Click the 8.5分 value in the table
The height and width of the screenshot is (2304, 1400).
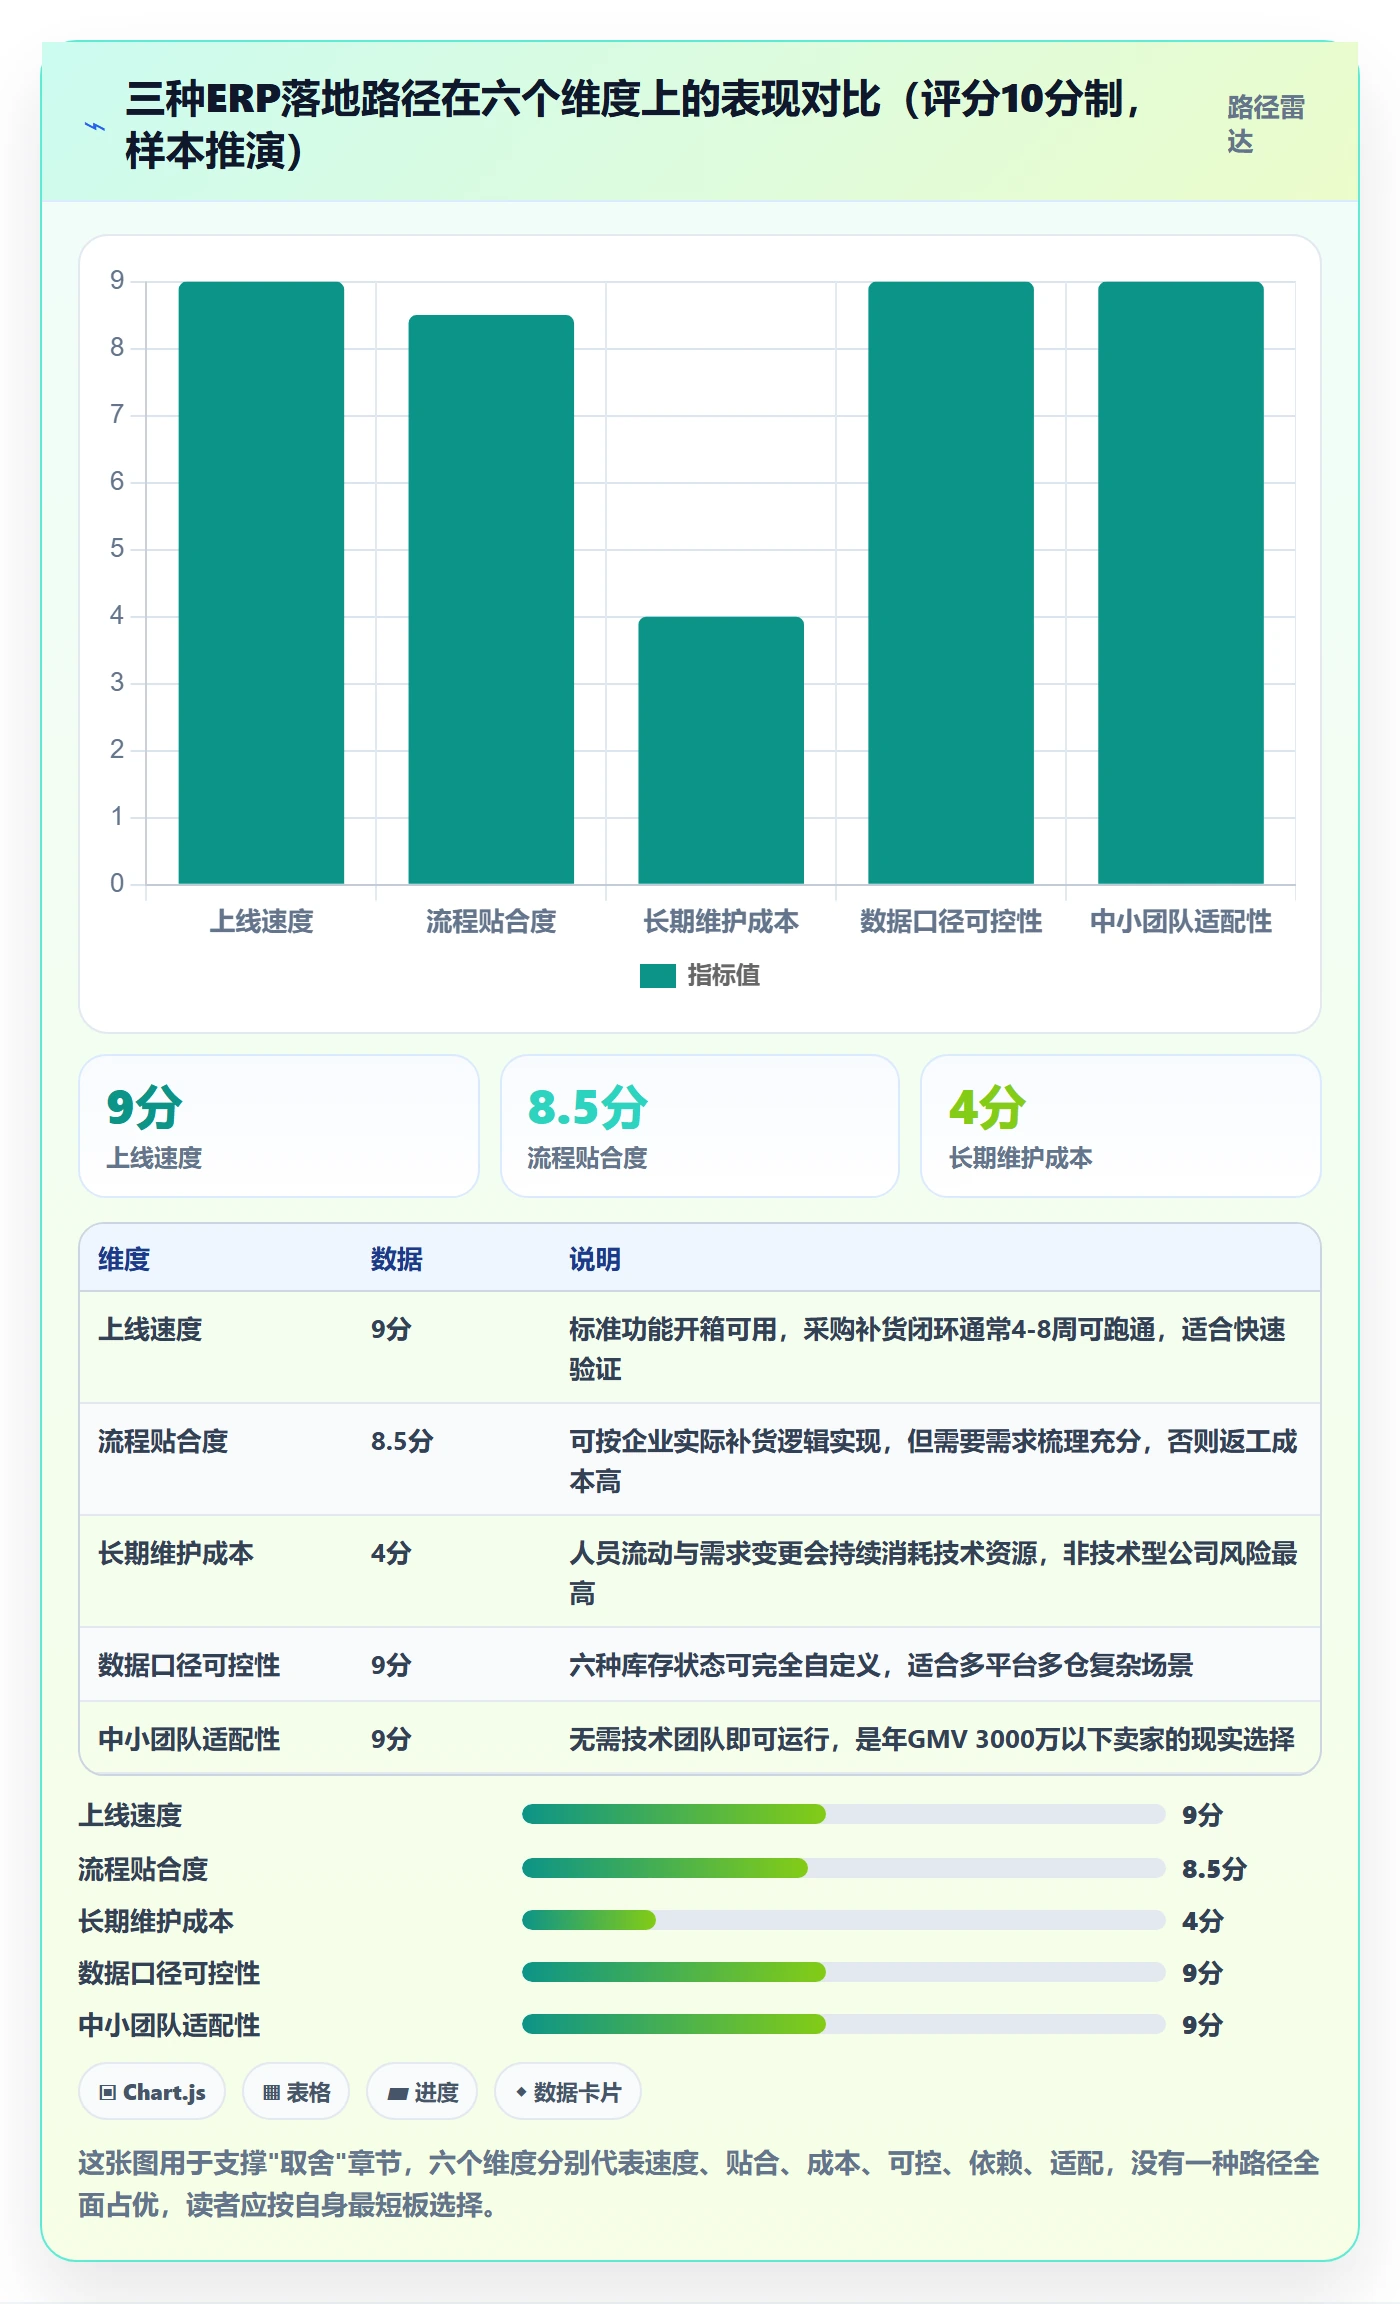[402, 1441]
